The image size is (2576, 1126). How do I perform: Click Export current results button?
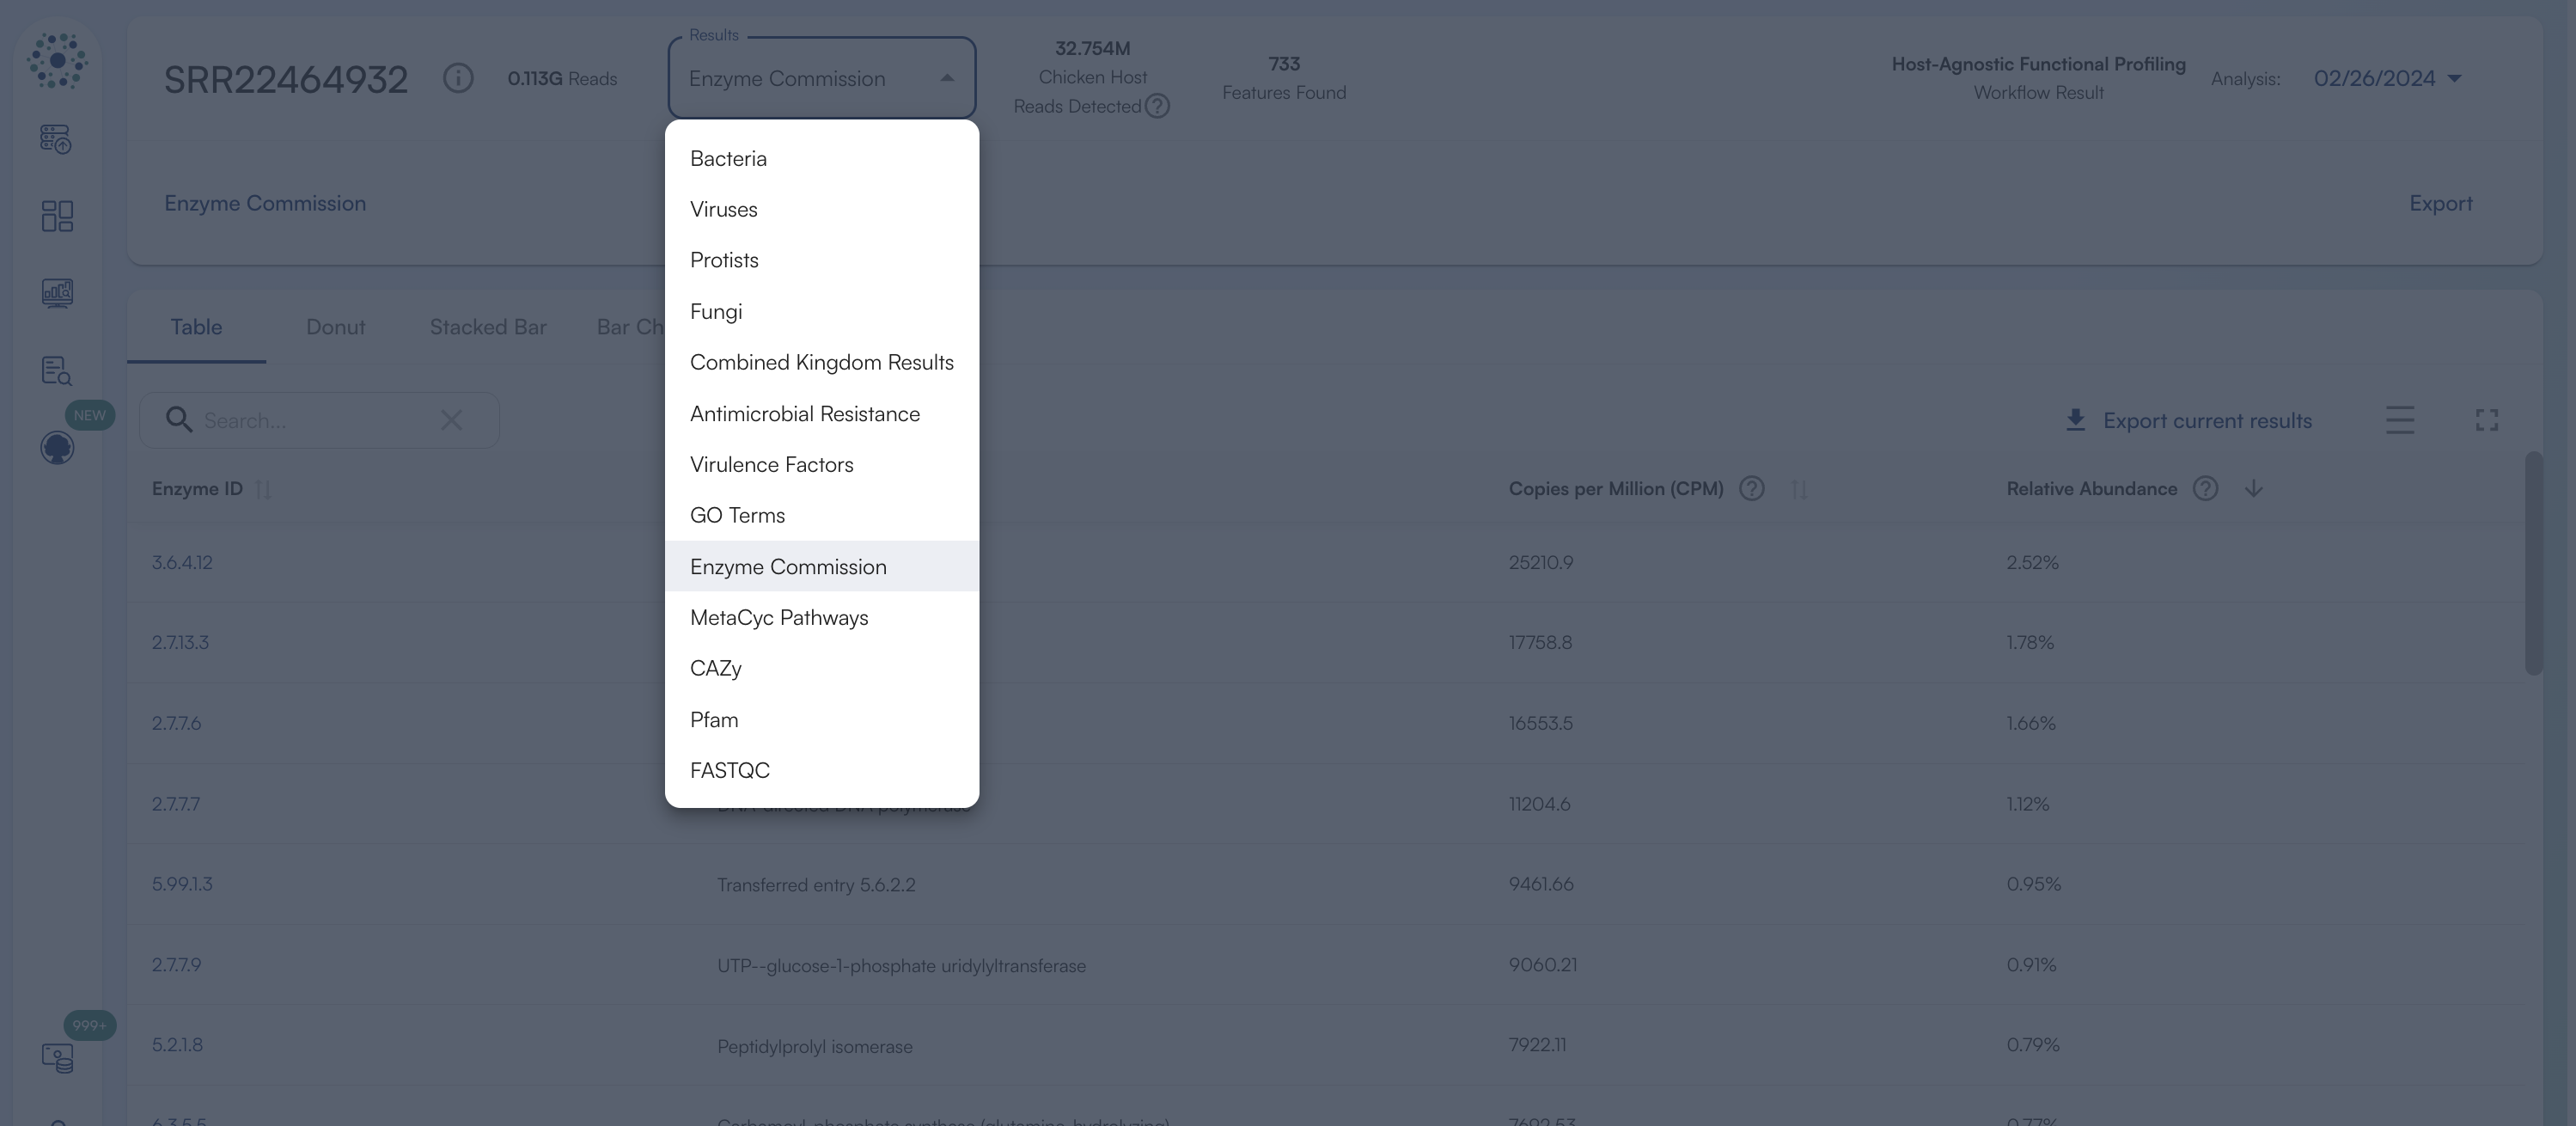tap(2188, 420)
